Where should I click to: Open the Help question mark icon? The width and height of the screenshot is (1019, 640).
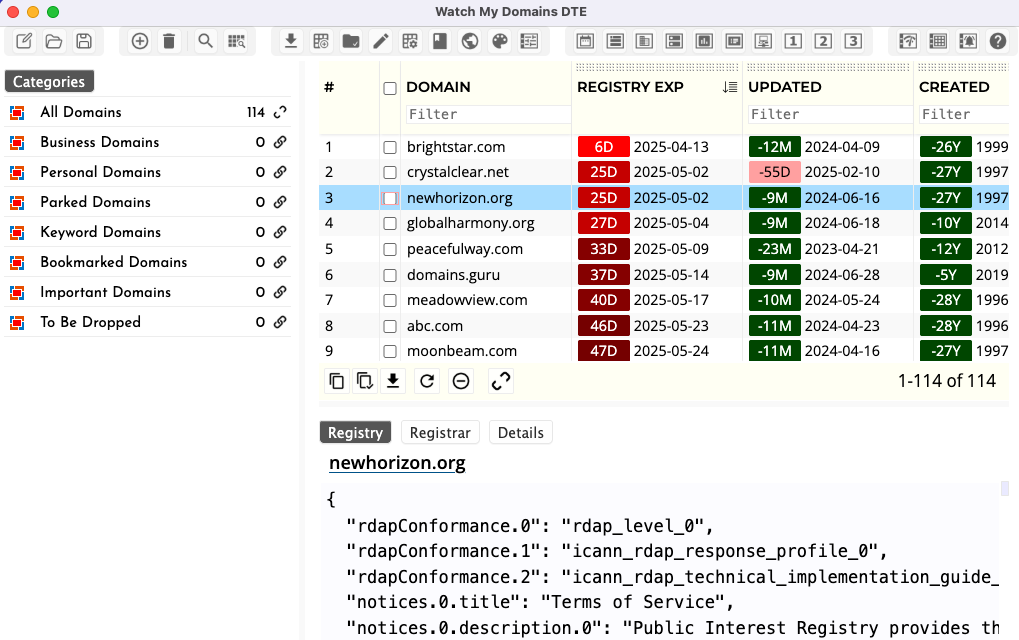[997, 41]
